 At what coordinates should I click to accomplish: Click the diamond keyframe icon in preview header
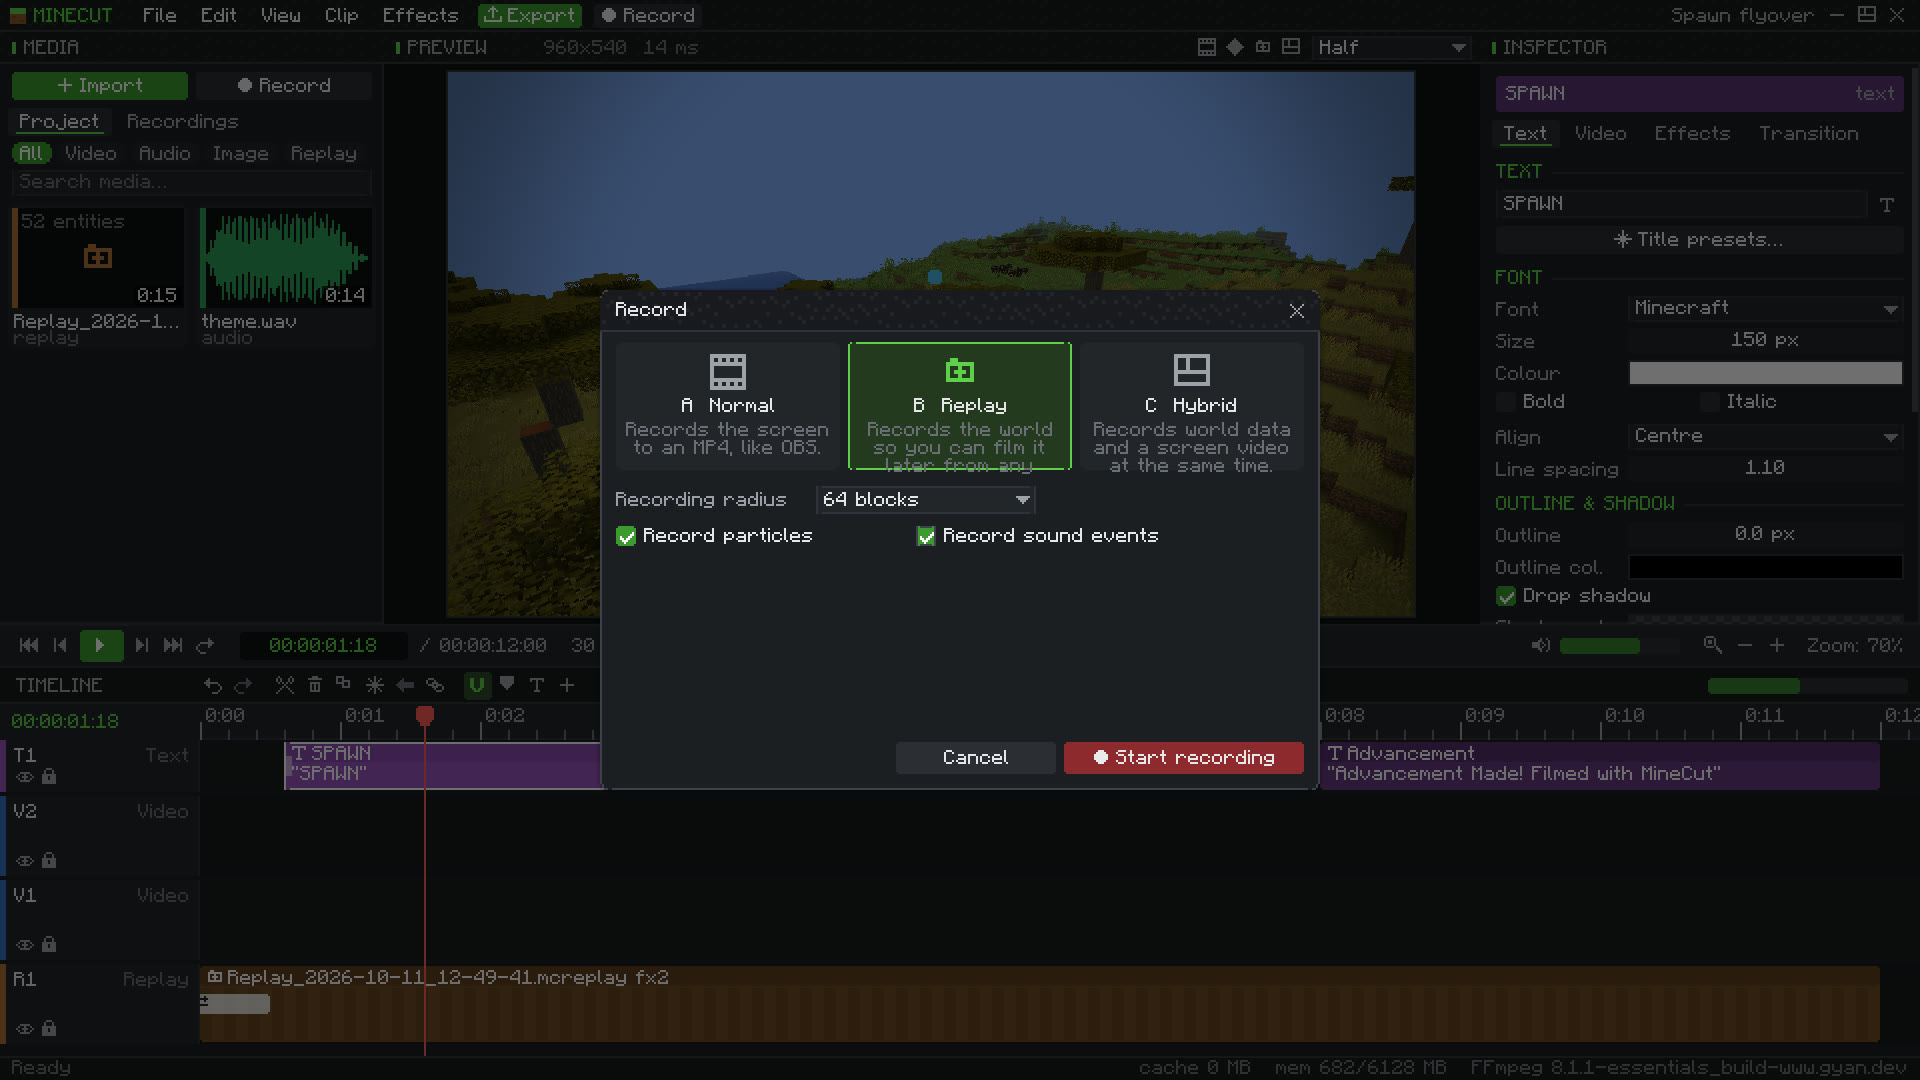(x=1235, y=47)
